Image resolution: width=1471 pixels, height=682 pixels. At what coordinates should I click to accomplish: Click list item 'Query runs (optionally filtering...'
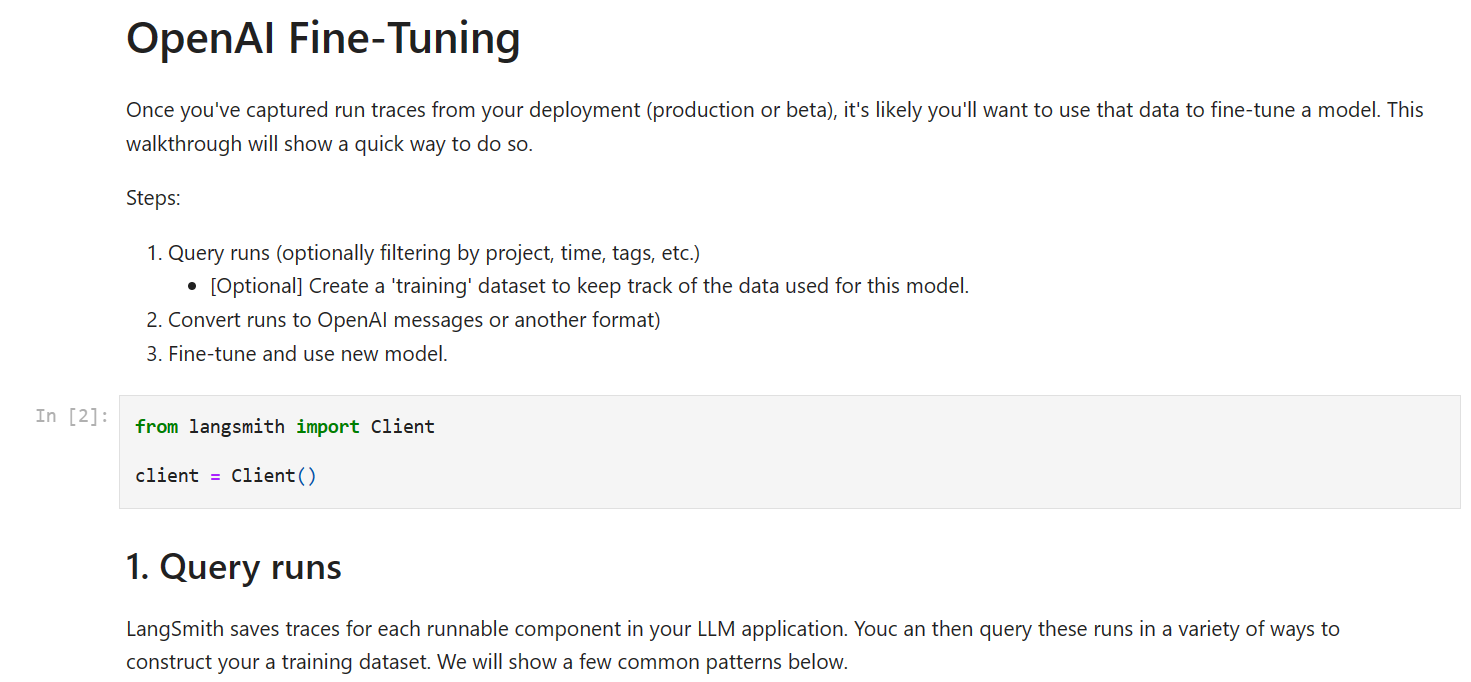433,252
